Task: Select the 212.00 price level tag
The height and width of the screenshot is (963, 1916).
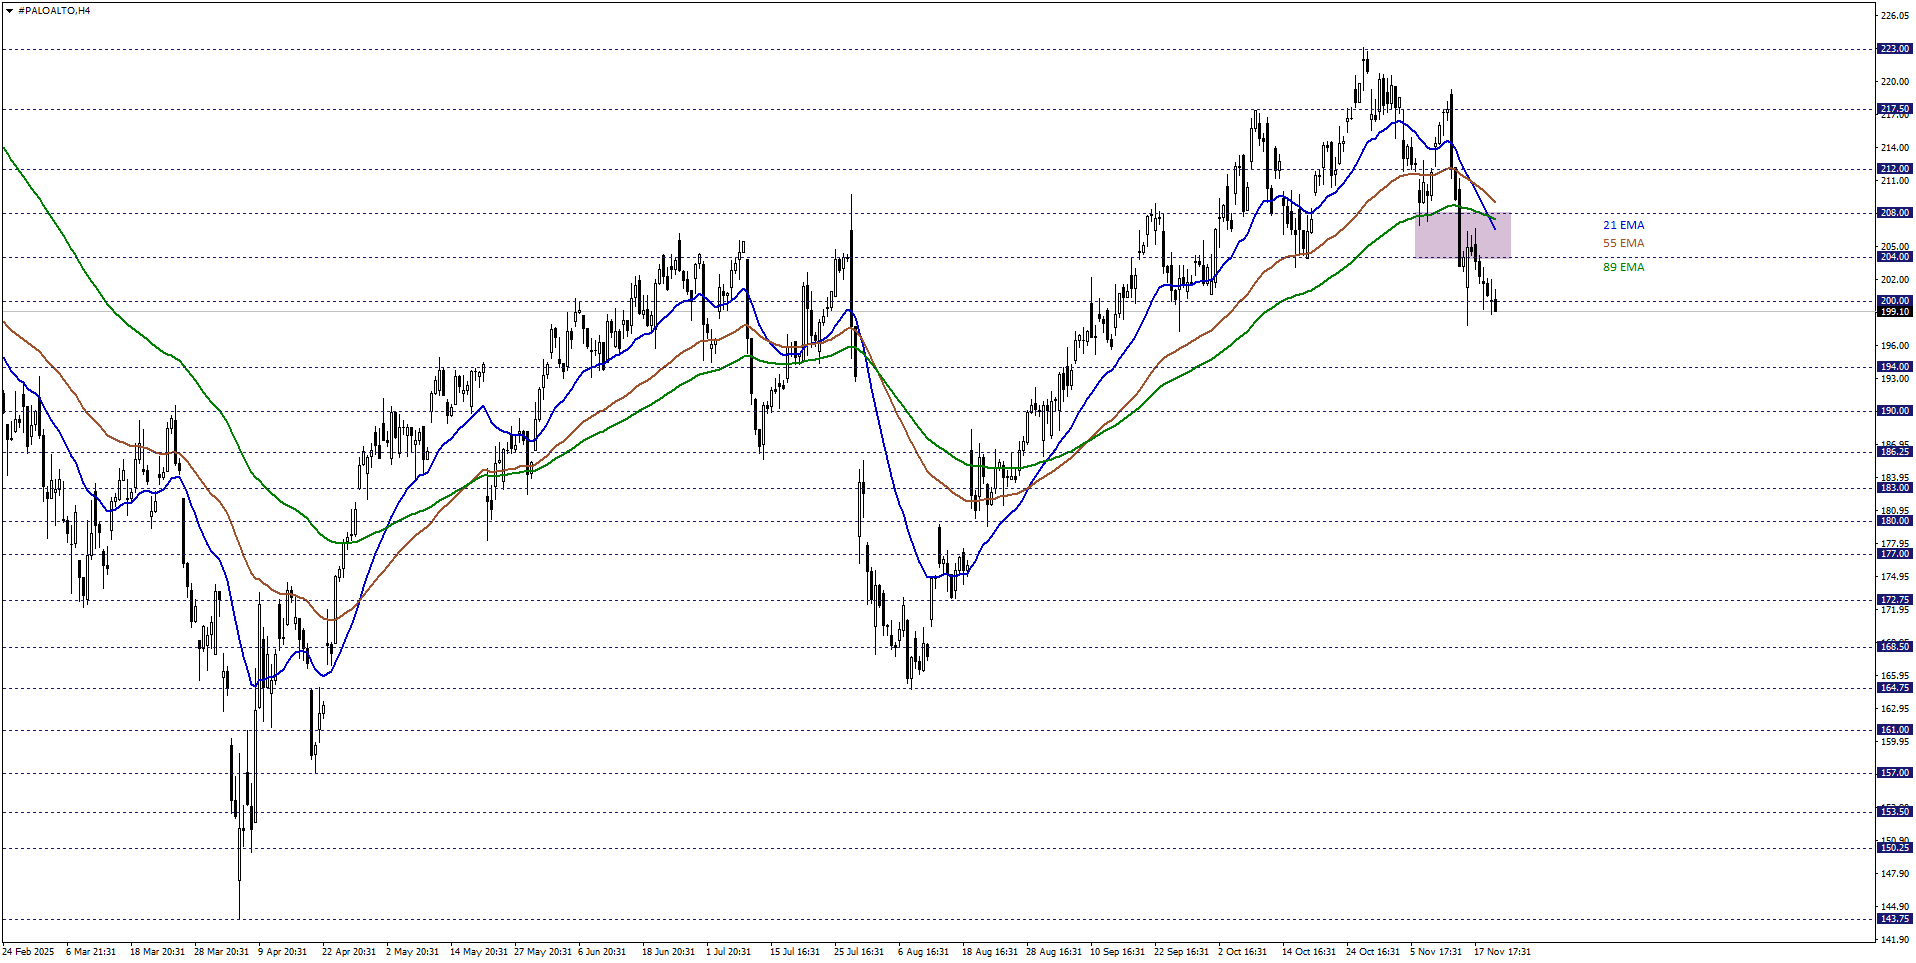Action: [1894, 169]
